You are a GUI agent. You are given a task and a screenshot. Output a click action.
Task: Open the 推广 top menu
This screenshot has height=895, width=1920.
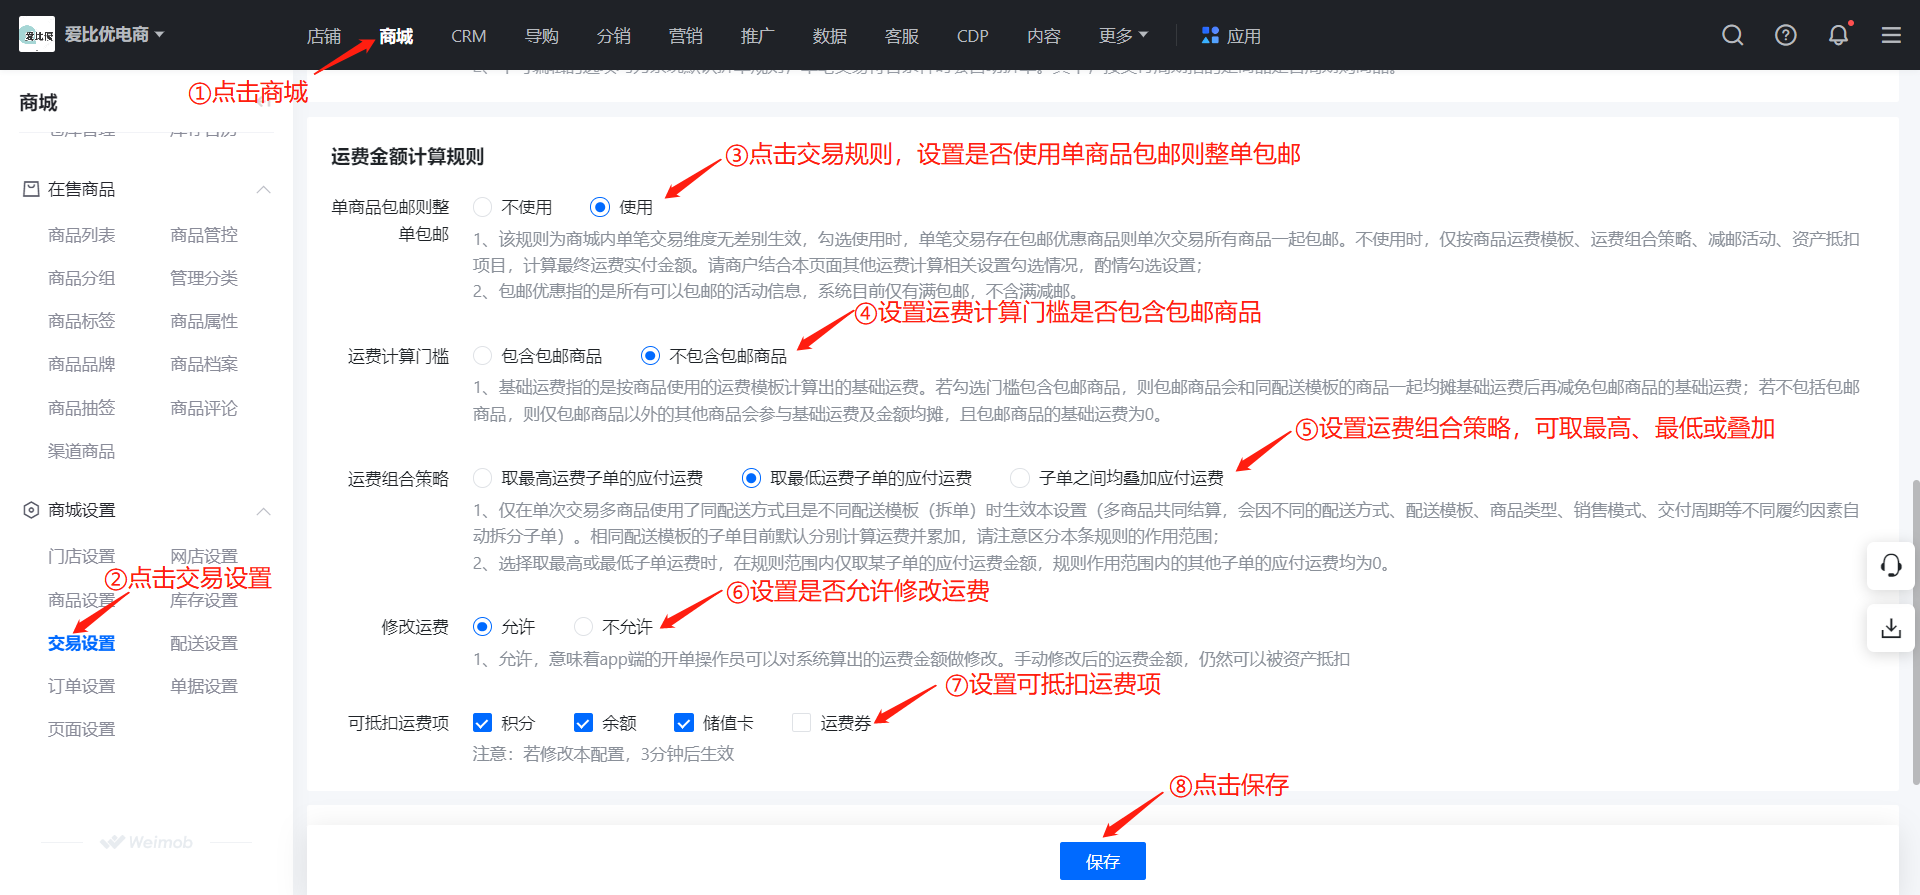tap(758, 36)
